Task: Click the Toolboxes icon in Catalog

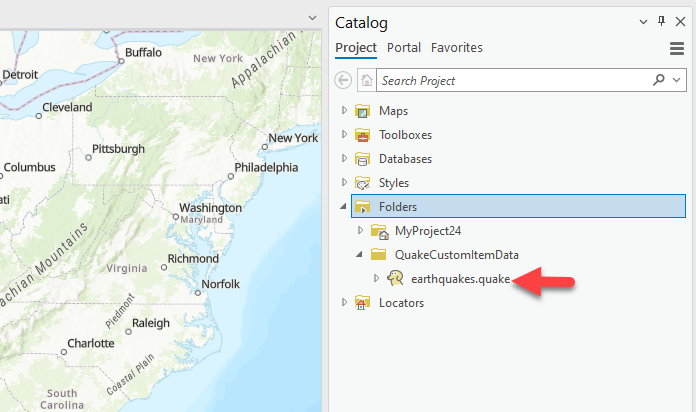Action: coord(362,135)
